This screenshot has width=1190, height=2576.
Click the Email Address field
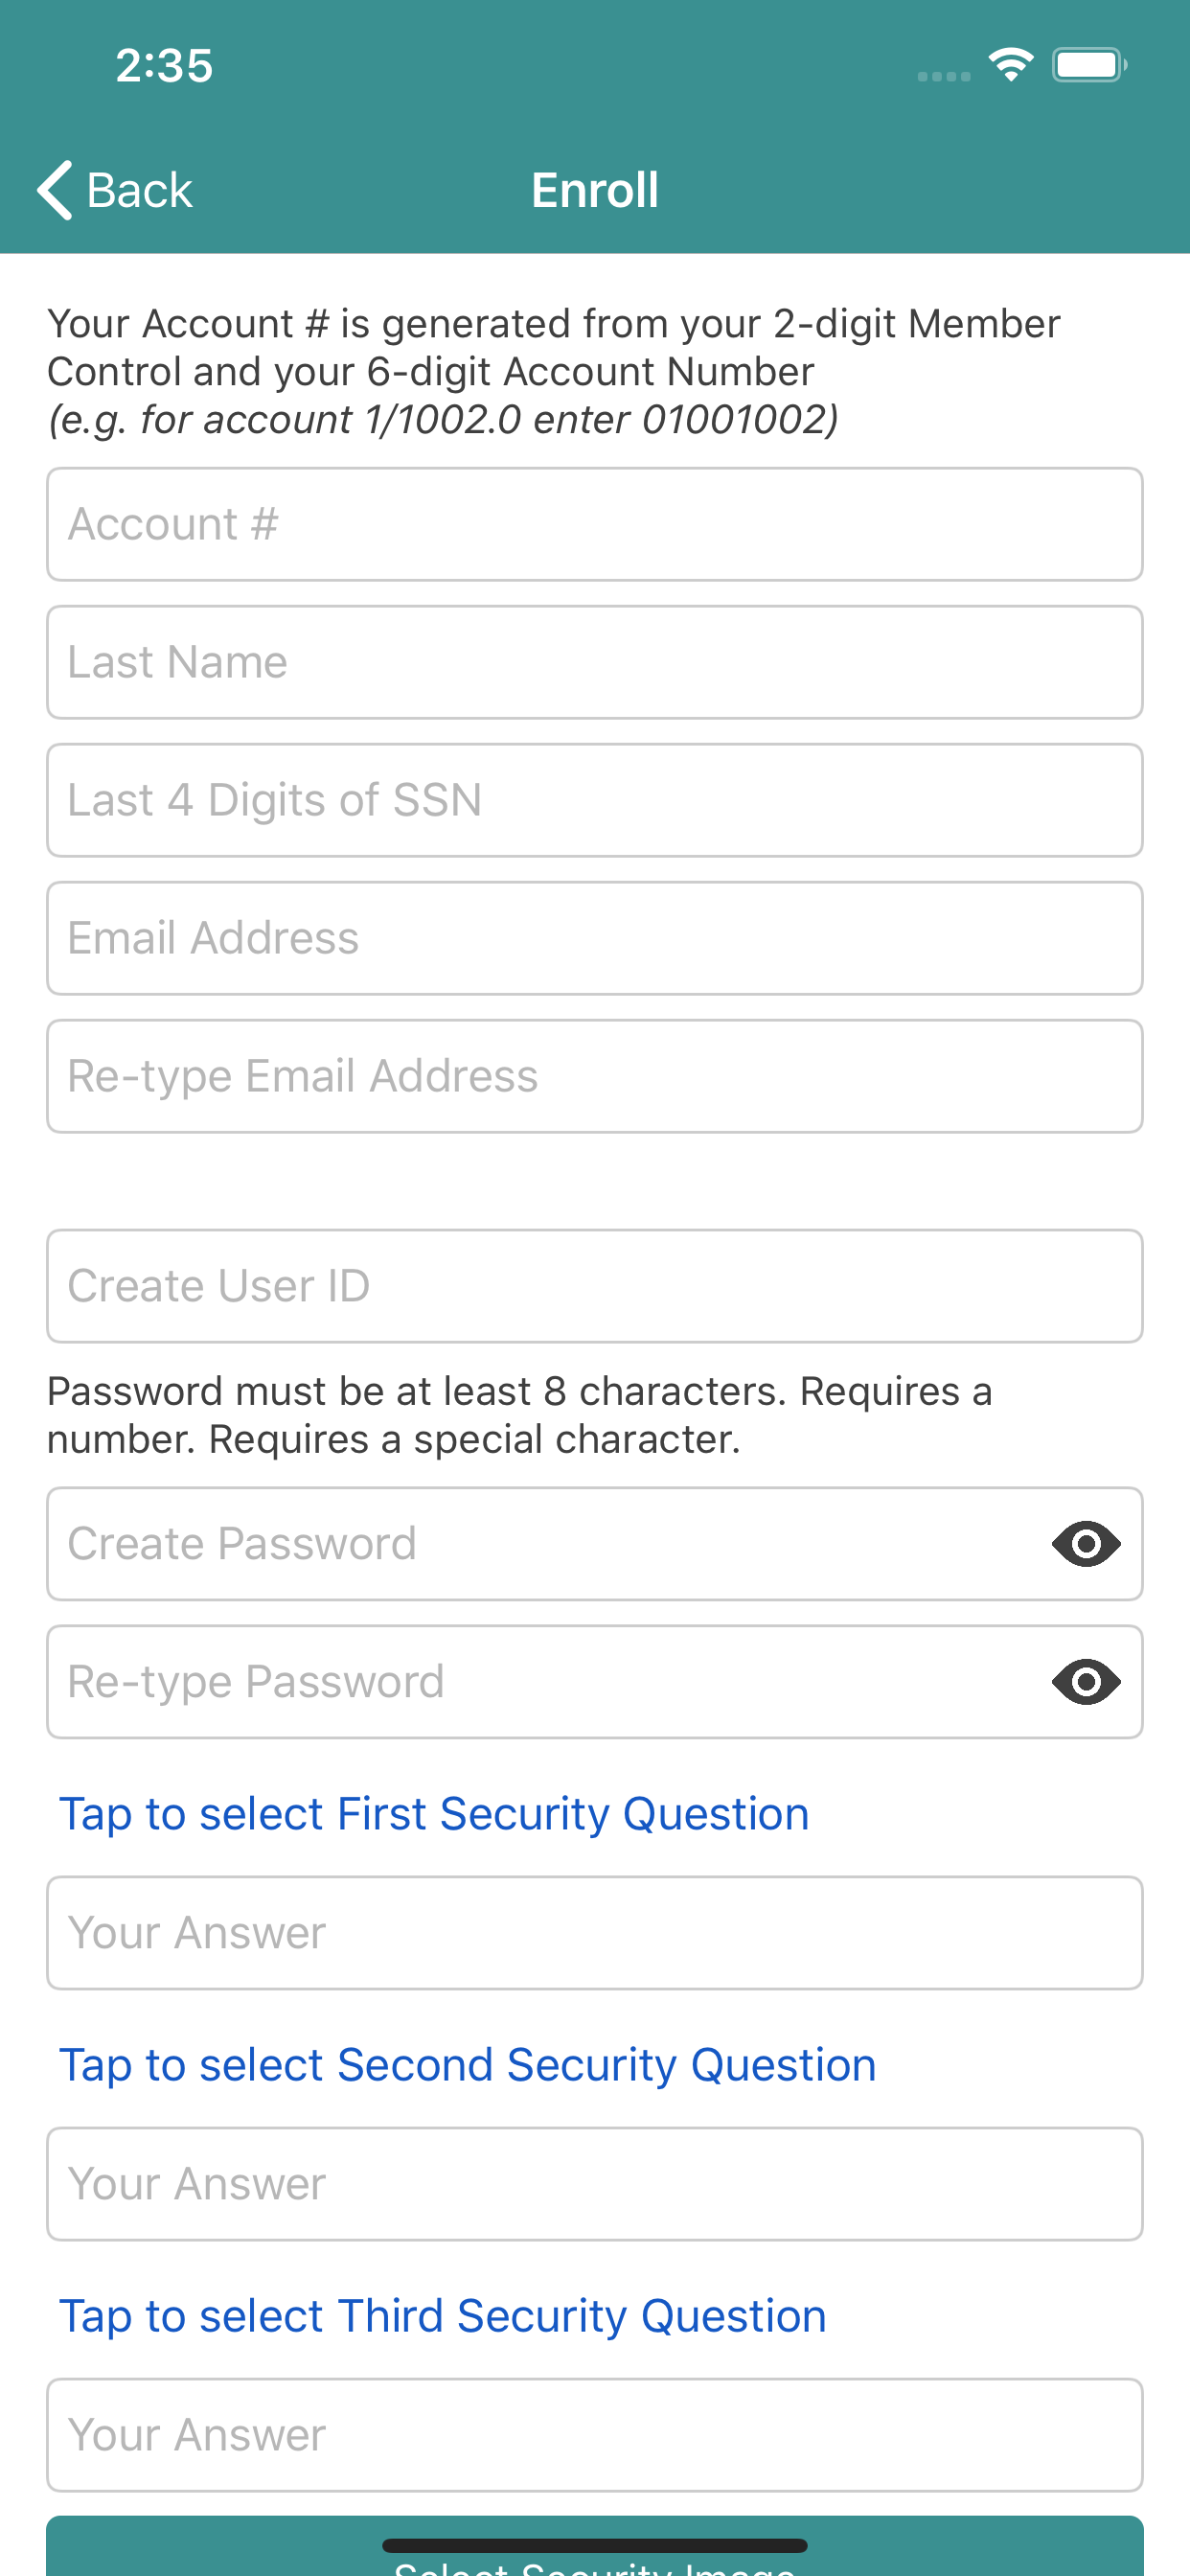click(x=595, y=938)
